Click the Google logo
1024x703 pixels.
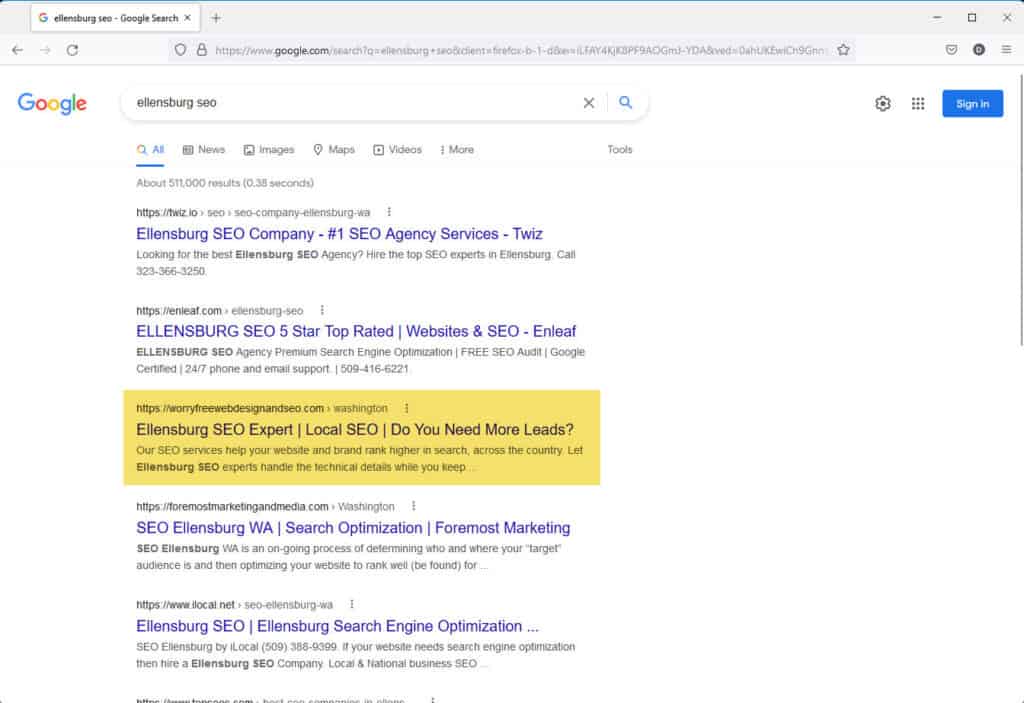point(52,103)
